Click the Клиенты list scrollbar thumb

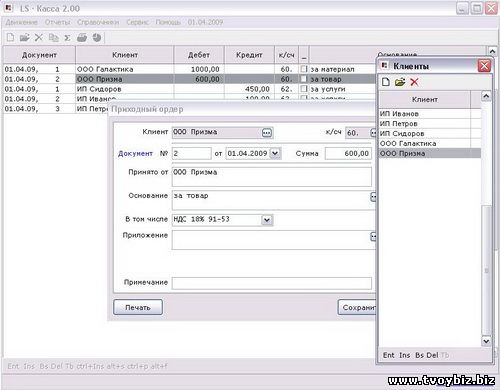click(487, 271)
